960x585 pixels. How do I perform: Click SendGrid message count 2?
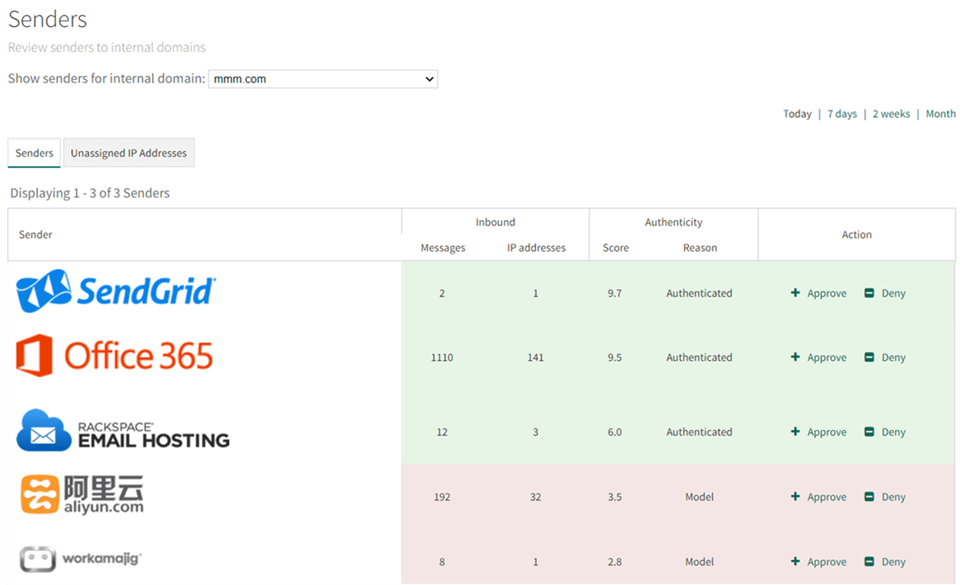pos(442,293)
